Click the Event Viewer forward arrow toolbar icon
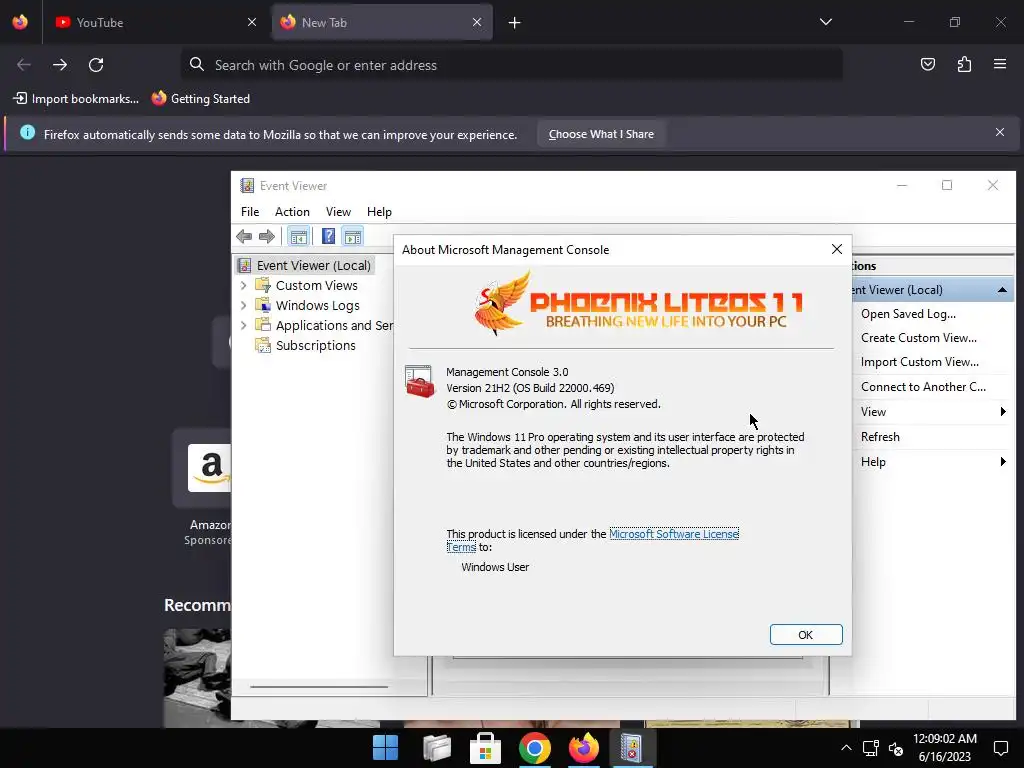Image resolution: width=1024 pixels, height=768 pixels. click(266, 236)
